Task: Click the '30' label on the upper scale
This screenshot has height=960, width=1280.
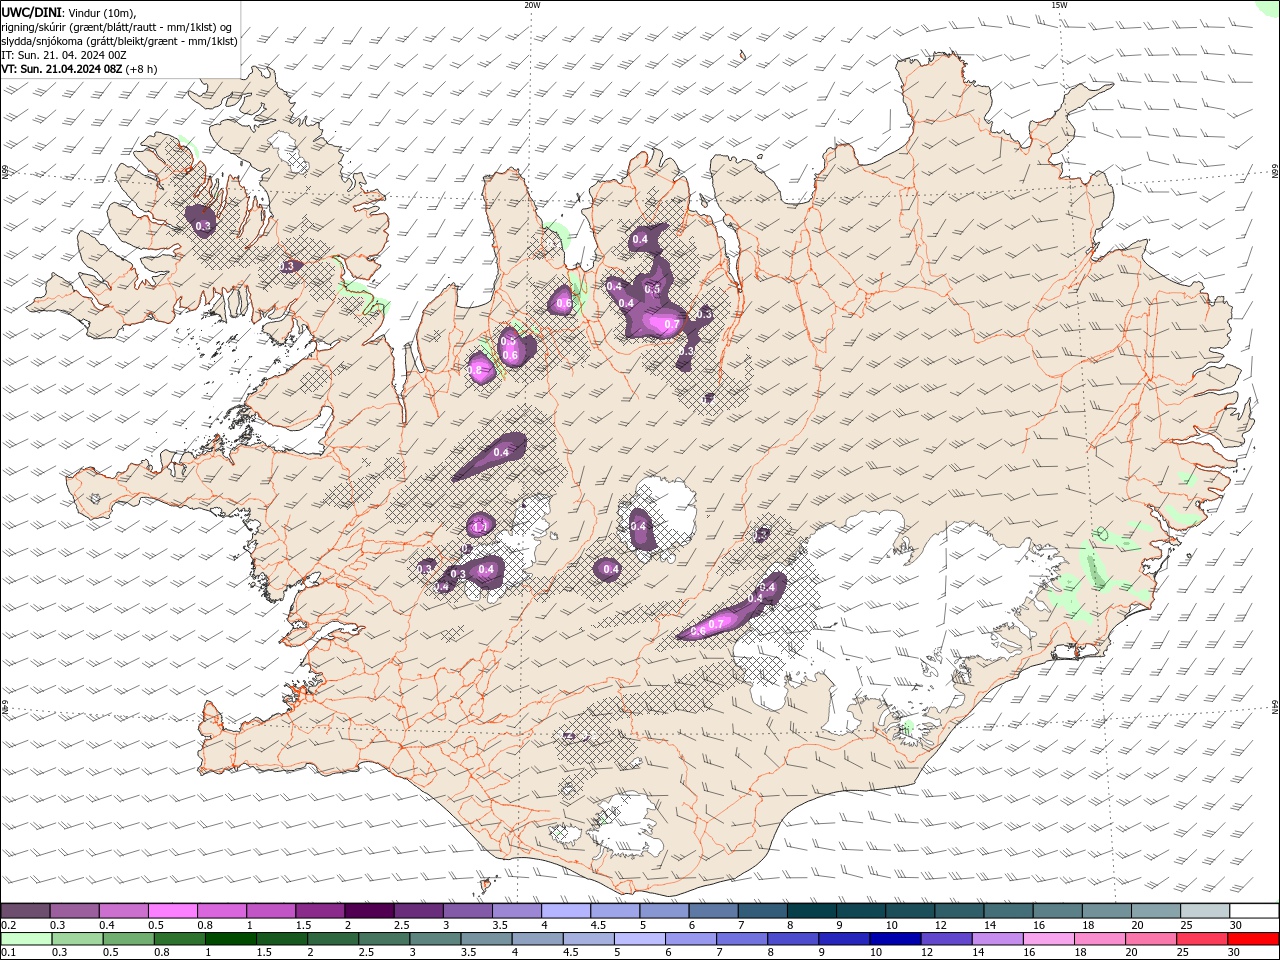Action: [x=1236, y=925]
